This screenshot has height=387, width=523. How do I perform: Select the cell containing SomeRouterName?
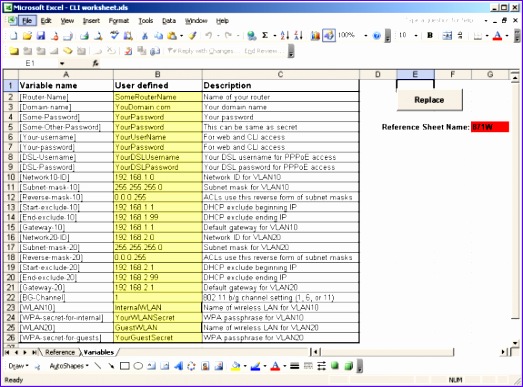(157, 97)
